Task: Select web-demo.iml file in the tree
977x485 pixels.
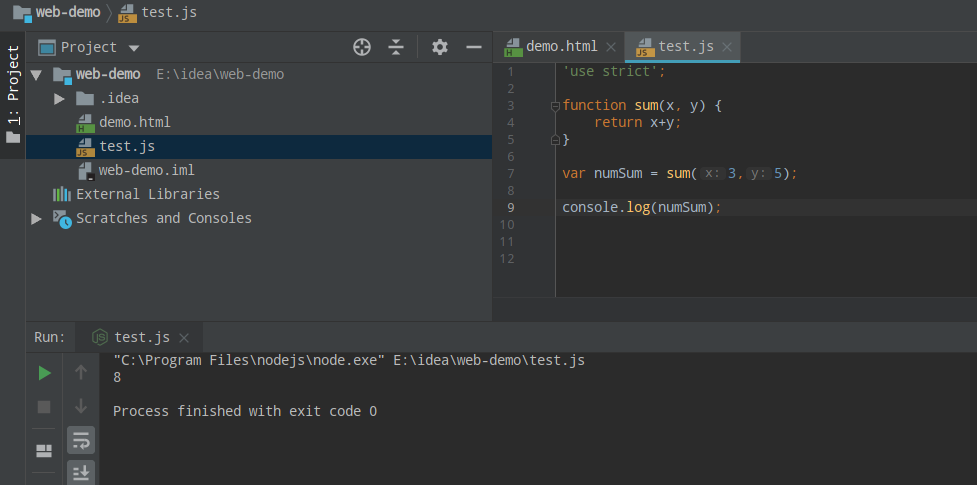Action: tap(146, 170)
